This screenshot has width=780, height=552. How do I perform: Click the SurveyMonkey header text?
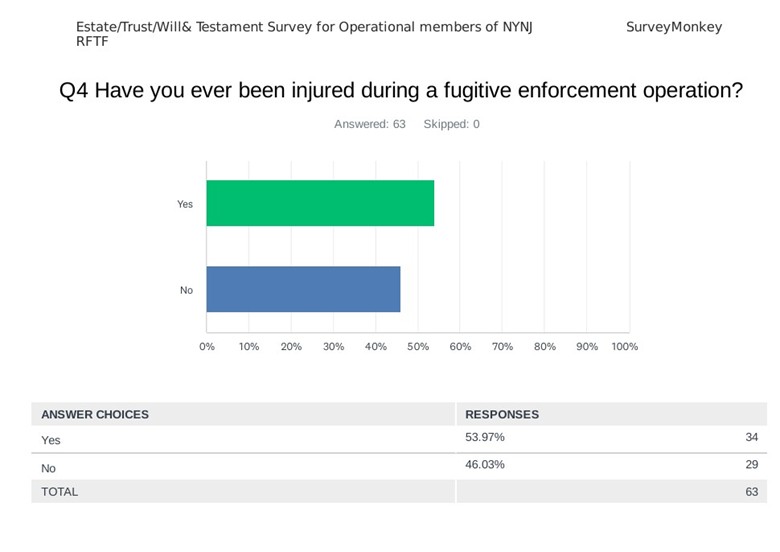click(673, 27)
